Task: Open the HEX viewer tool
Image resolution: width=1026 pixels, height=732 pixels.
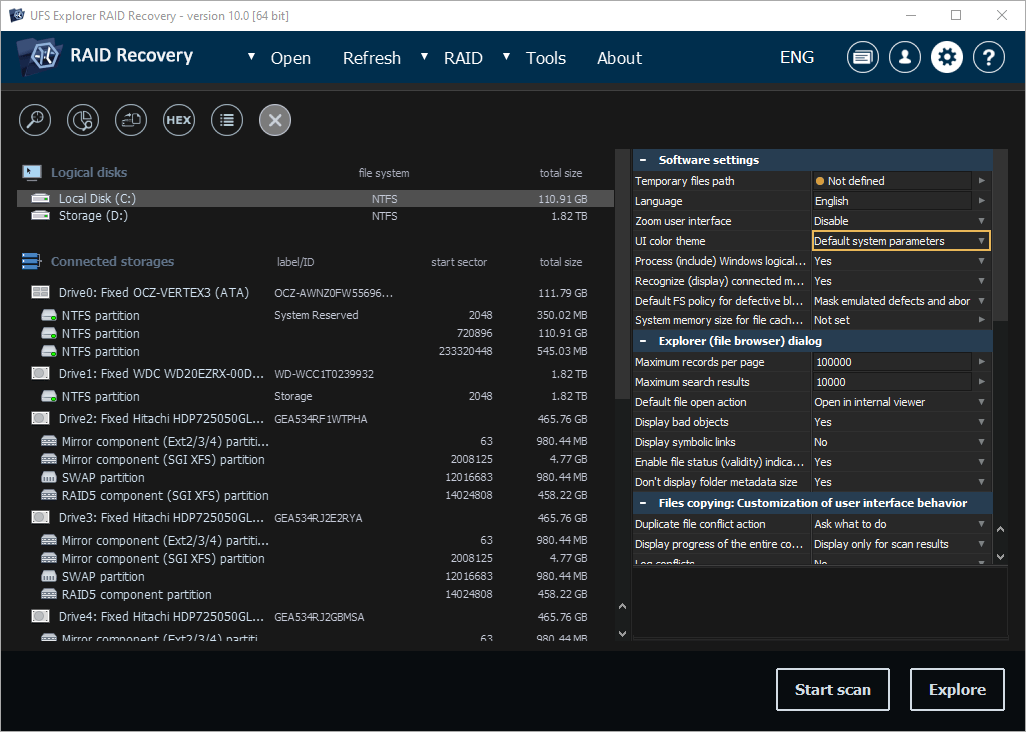Action: pos(179,120)
